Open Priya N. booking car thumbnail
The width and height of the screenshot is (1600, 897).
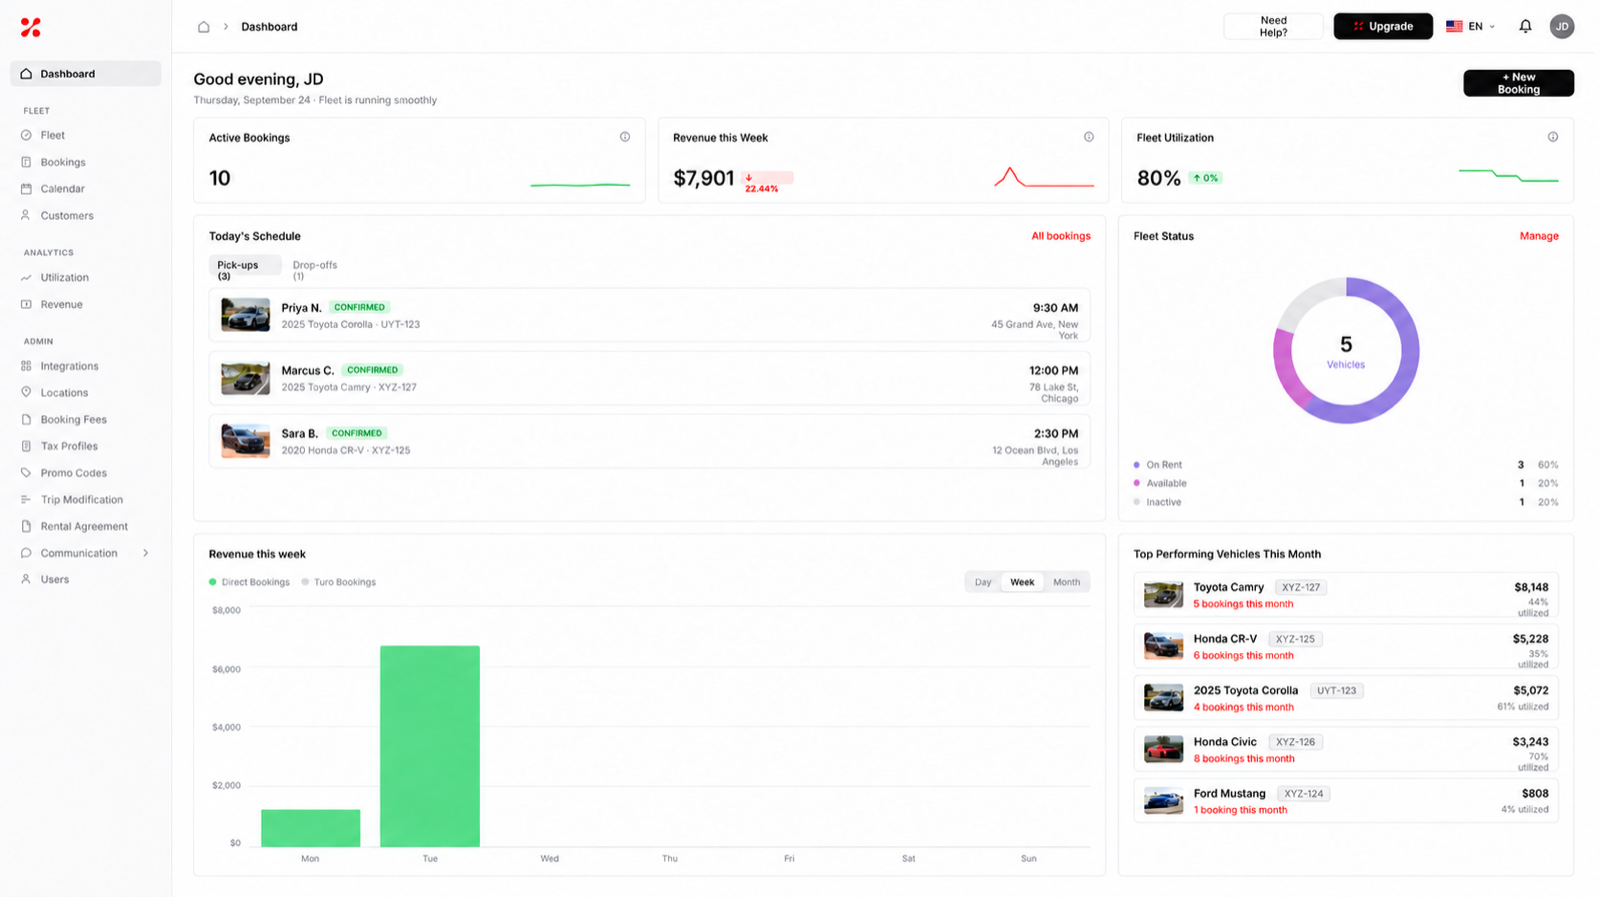point(245,315)
